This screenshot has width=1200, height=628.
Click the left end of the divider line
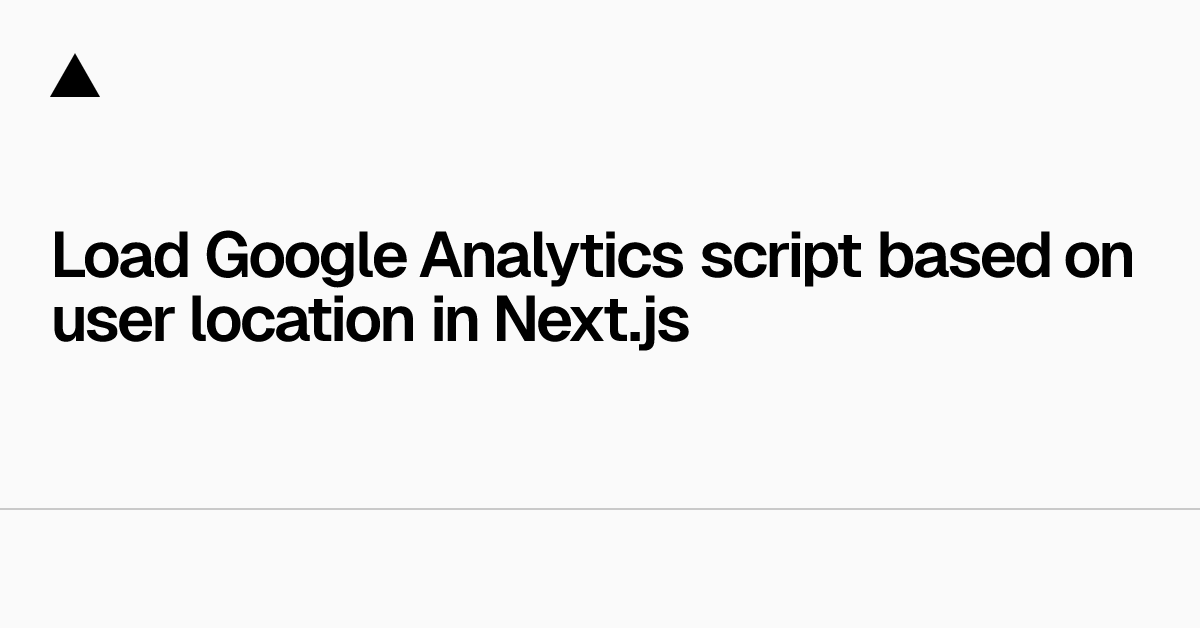(4, 509)
